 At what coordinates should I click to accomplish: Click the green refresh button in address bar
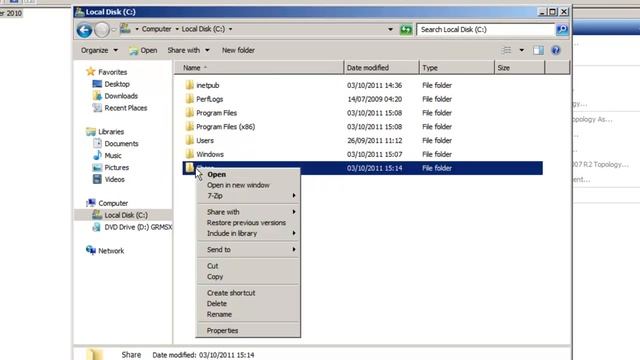pyautogui.click(x=406, y=29)
